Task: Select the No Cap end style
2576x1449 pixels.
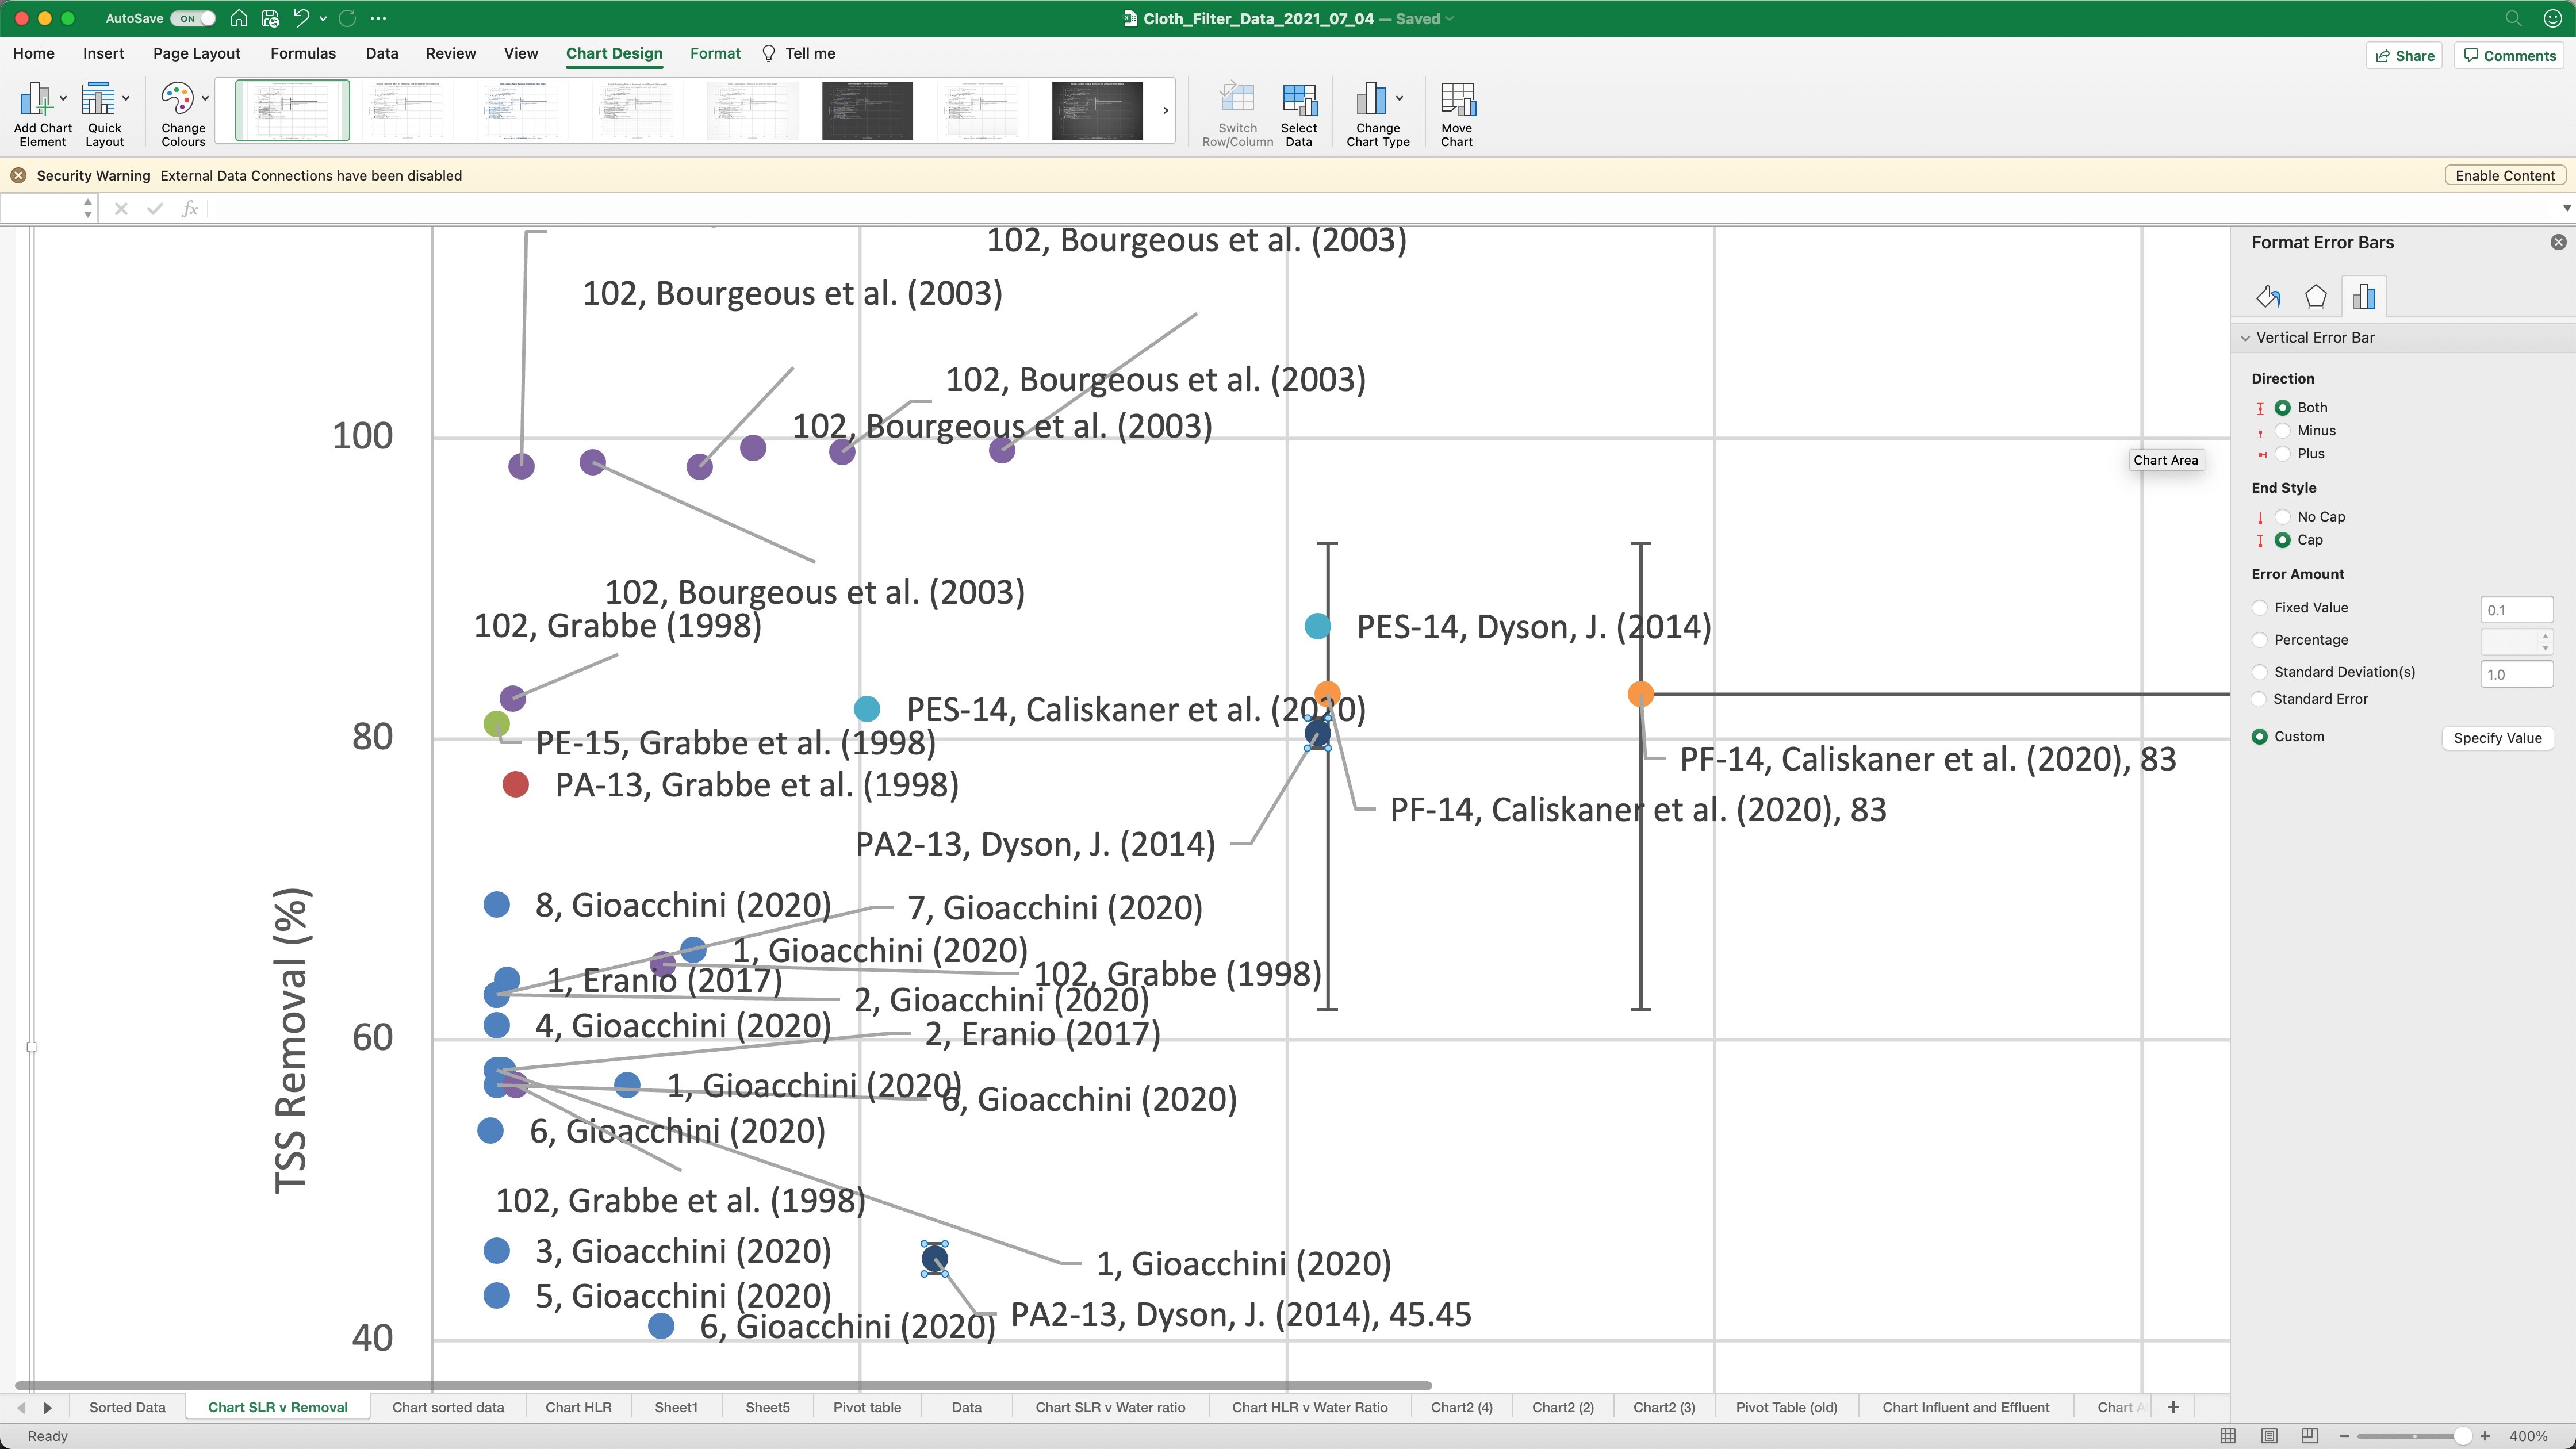Action: pyautogui.click(x=2283, y=517)
